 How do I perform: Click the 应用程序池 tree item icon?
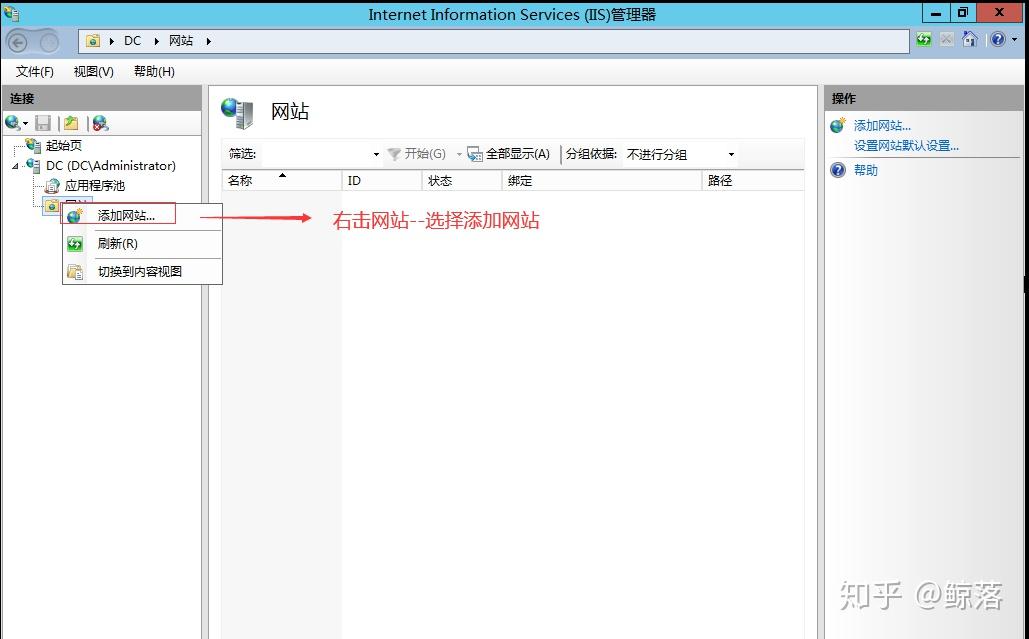coord(52,185)
